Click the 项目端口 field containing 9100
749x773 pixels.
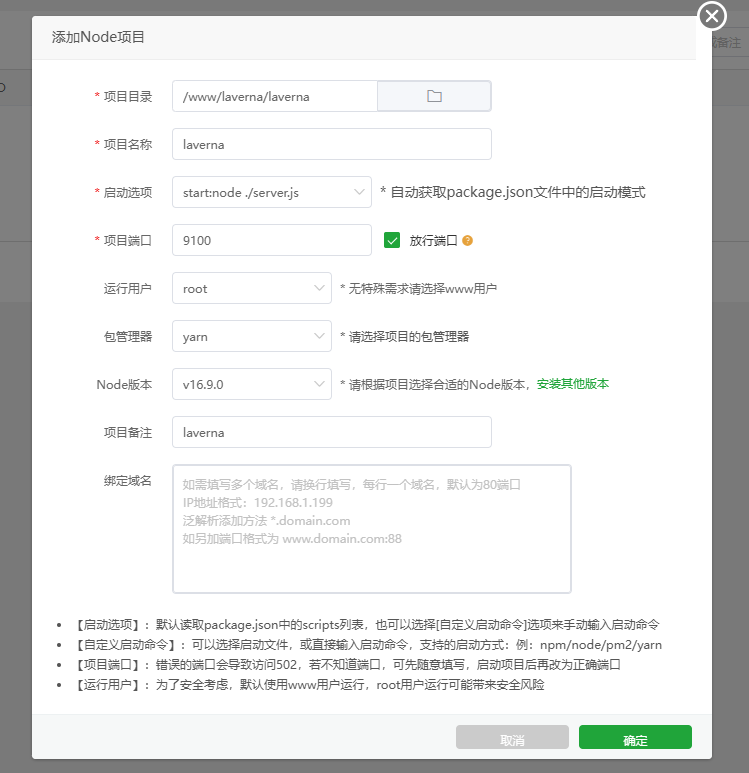272,240
